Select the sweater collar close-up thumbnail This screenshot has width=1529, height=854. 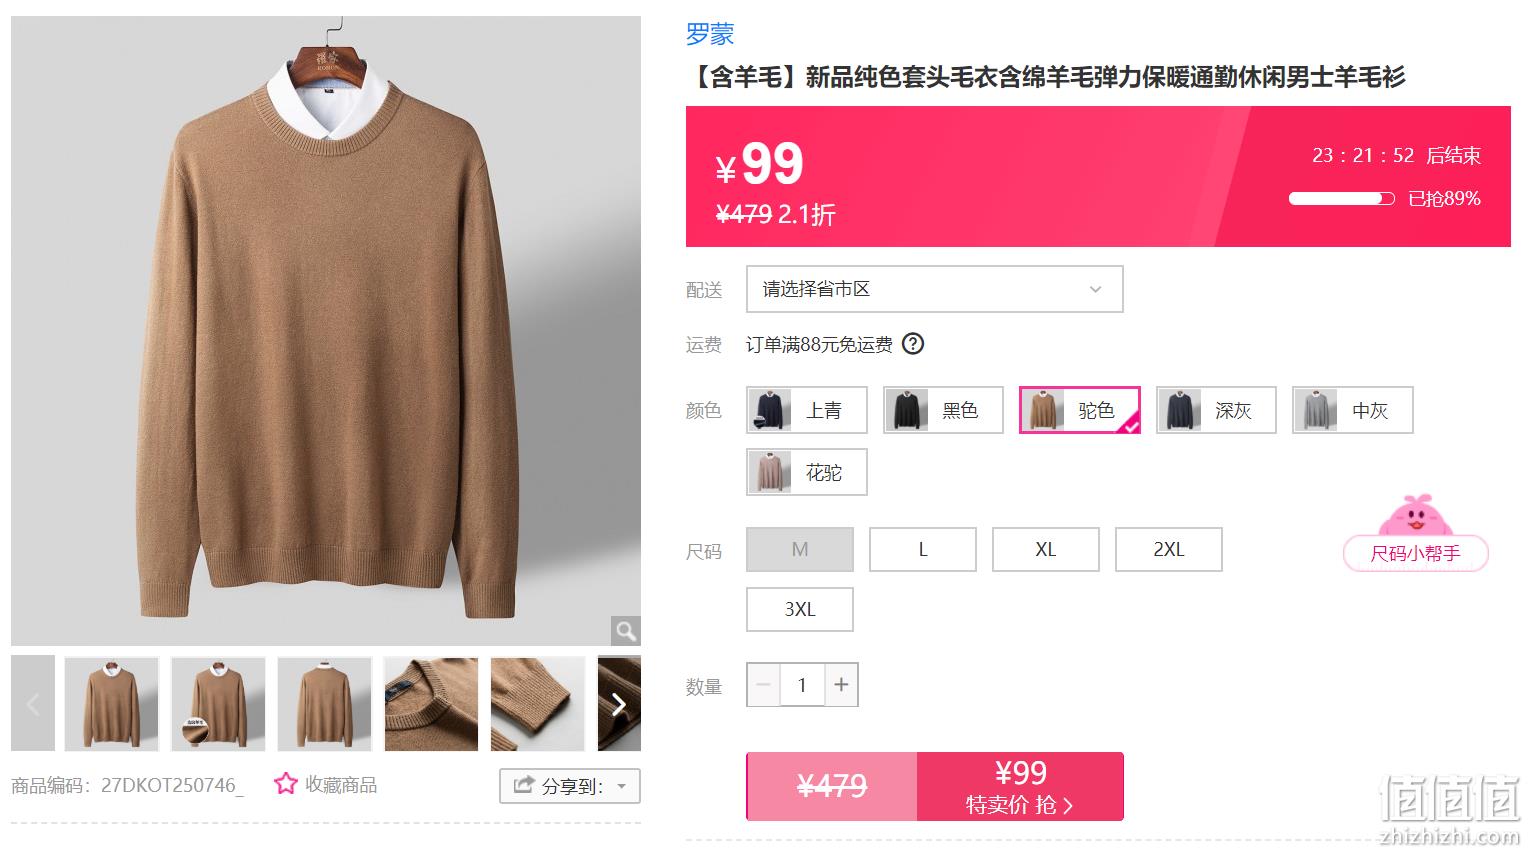[x=431, y=704]
